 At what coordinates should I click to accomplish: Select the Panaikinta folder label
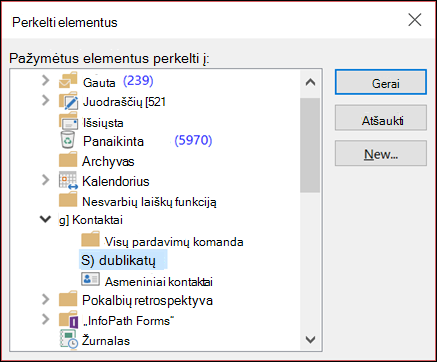click(x=113, y=141)
